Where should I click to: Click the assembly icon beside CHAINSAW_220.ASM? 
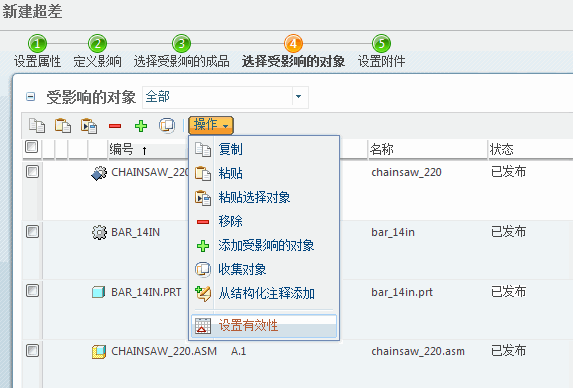pos(99,352)
